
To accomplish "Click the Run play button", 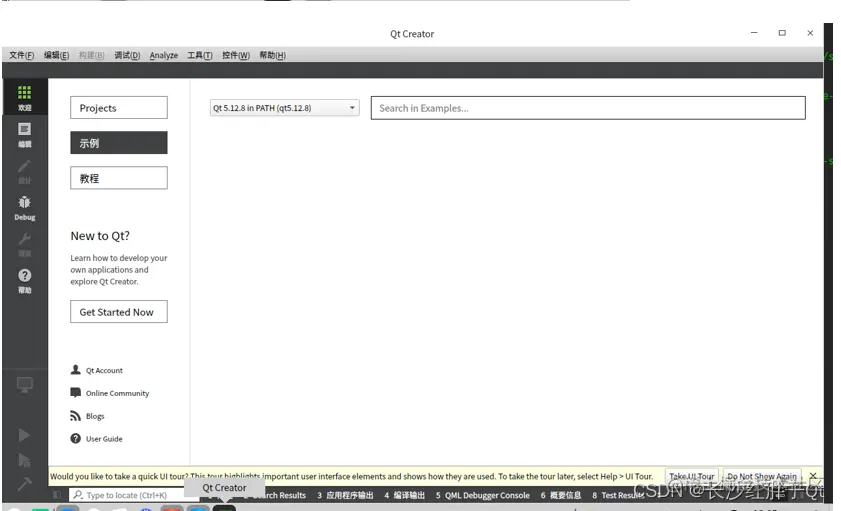I will (x=25, y=434).
